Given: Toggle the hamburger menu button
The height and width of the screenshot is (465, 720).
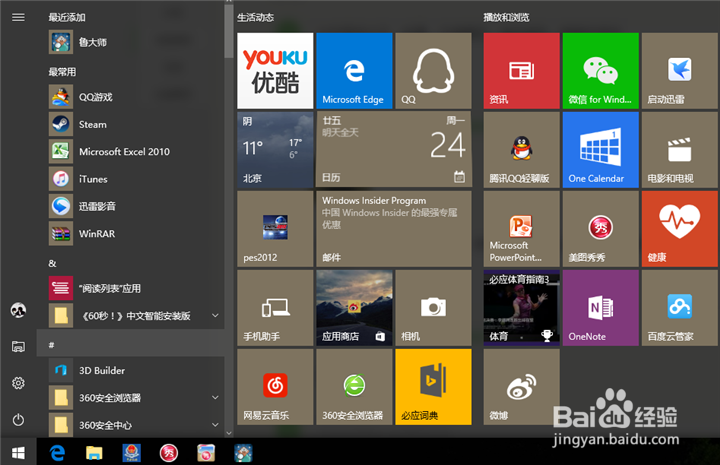Looking at the screenshot, I should tap(18, 17).
